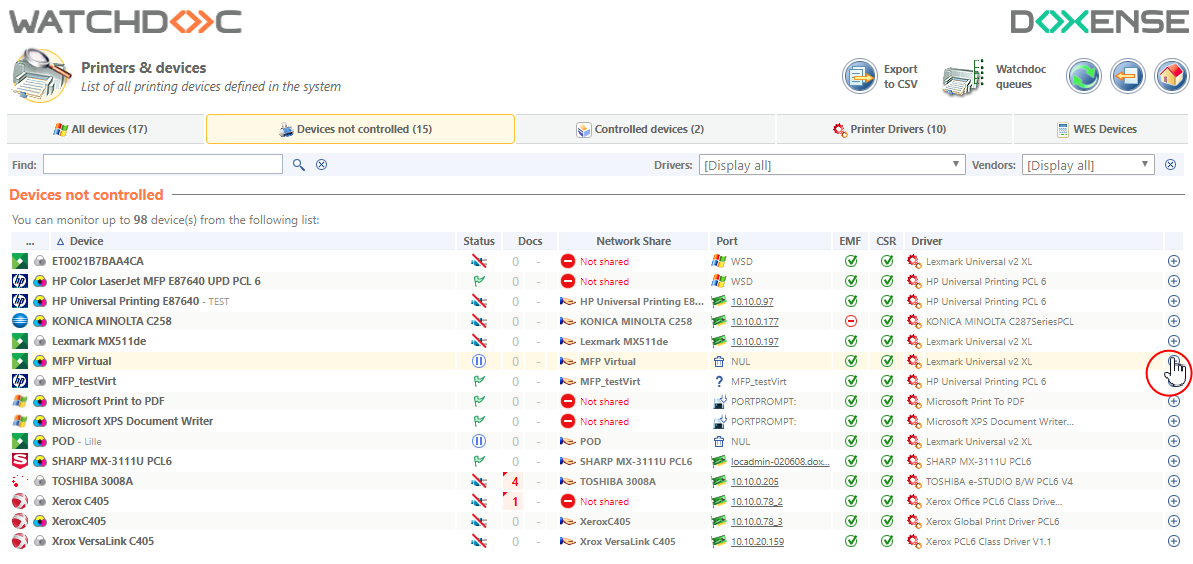Viewport: 1193px width, 564px height.
Task: Click green EMF check for ET0021B7BAA4CA
Action: [851, 261]
